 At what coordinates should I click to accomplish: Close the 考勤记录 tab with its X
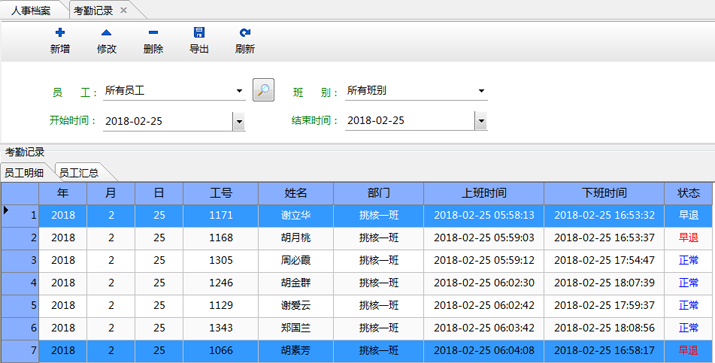(124, 10)
